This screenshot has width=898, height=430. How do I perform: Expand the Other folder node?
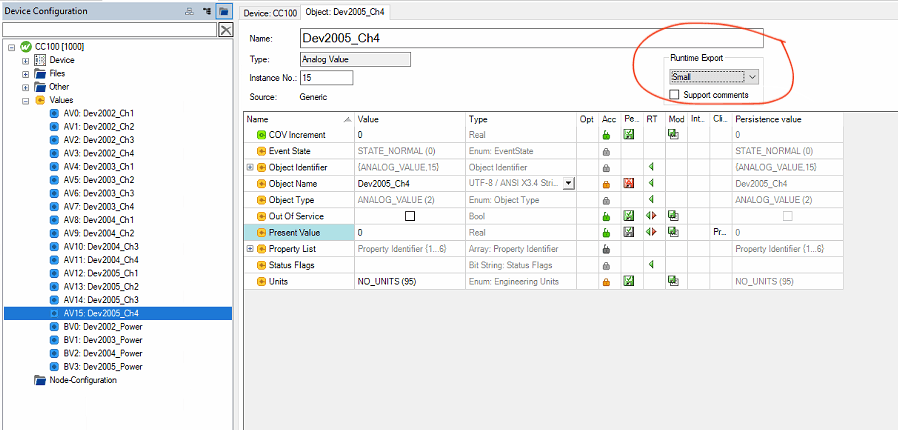25,87
